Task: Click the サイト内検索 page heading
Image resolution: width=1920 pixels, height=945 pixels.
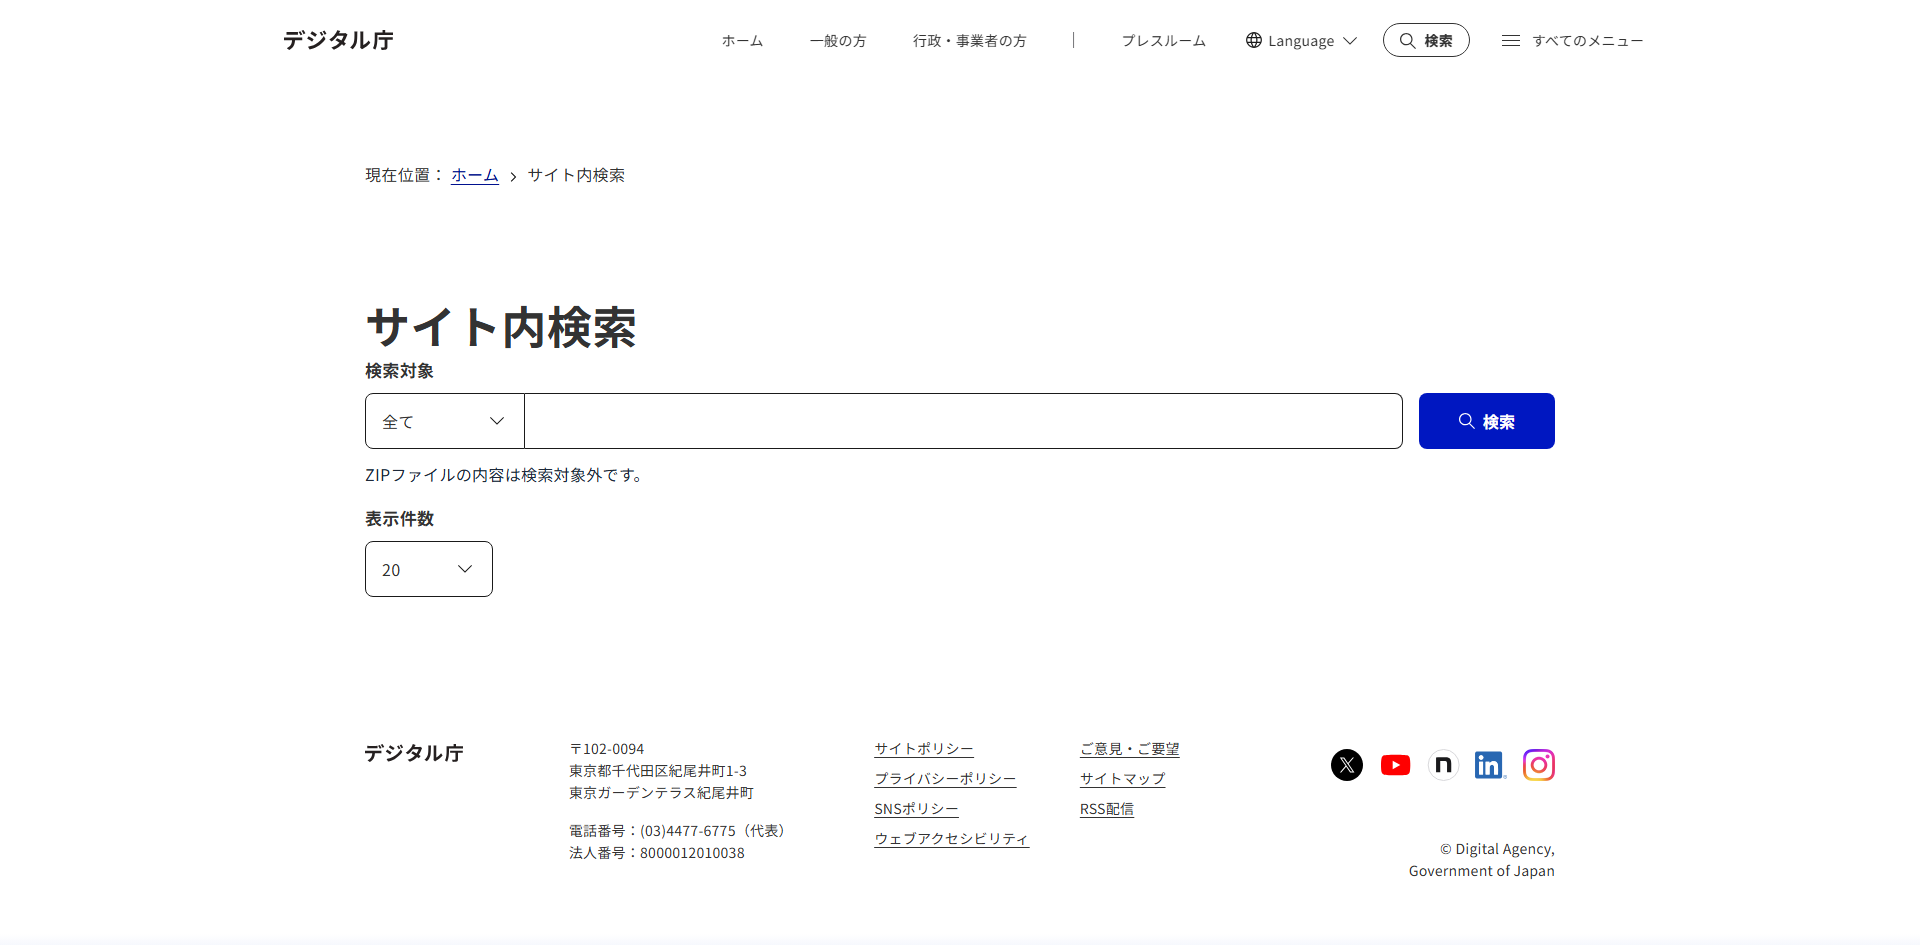Action: [501, 327]
